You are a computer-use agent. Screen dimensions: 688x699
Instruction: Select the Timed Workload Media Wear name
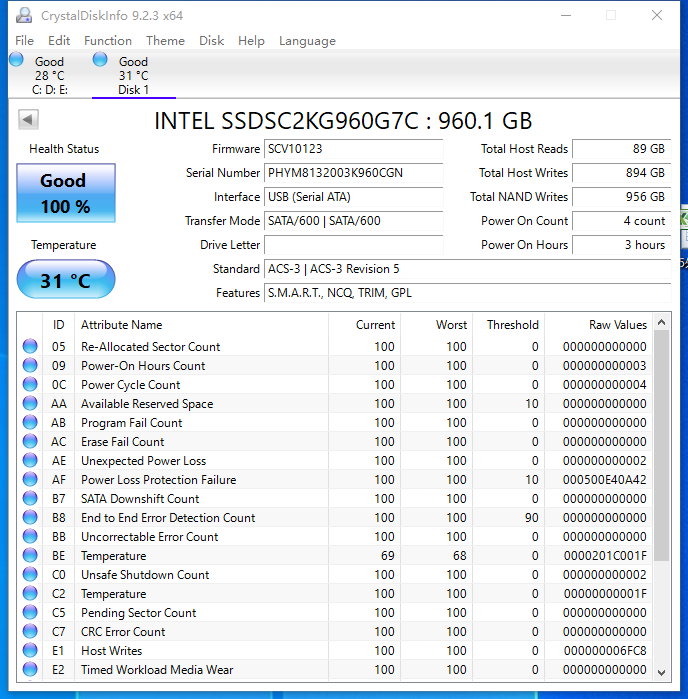(157, 670)
